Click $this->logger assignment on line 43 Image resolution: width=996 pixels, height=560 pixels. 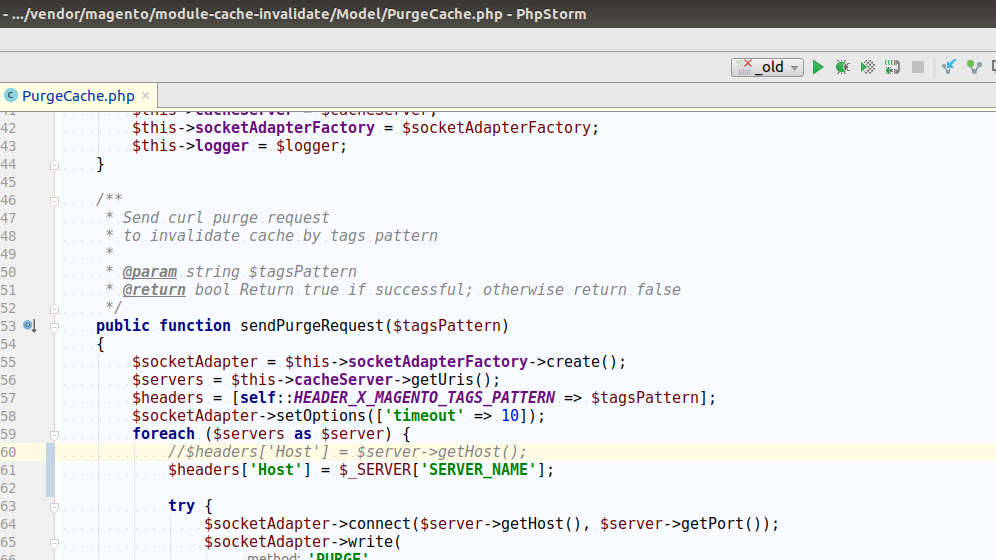[239, 146]
